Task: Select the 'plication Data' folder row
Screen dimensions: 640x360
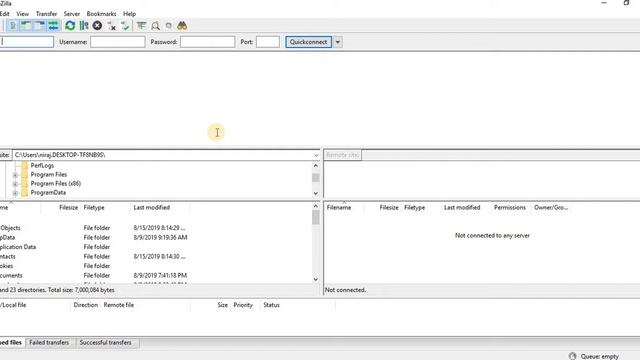Action: (156, 247)
